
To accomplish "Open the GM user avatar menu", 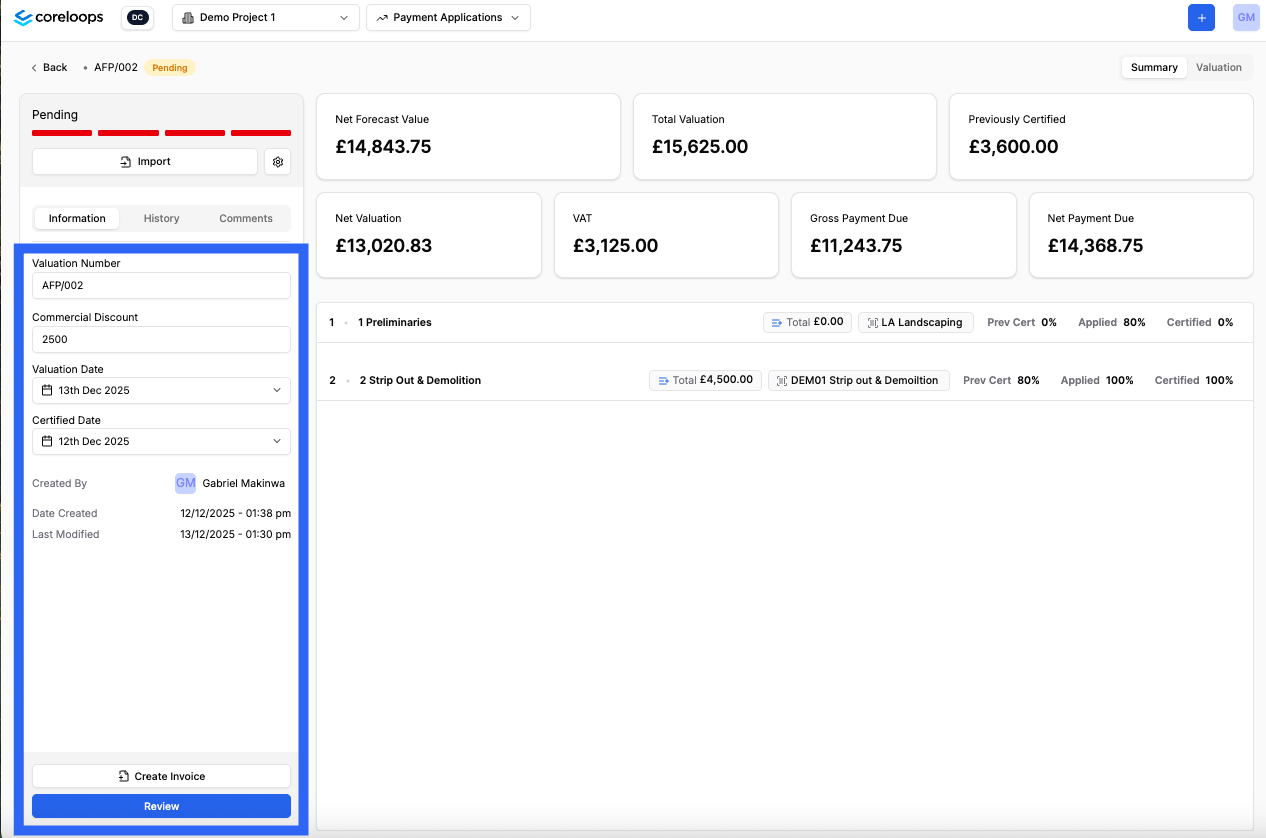I will (x=1246, y=18).
